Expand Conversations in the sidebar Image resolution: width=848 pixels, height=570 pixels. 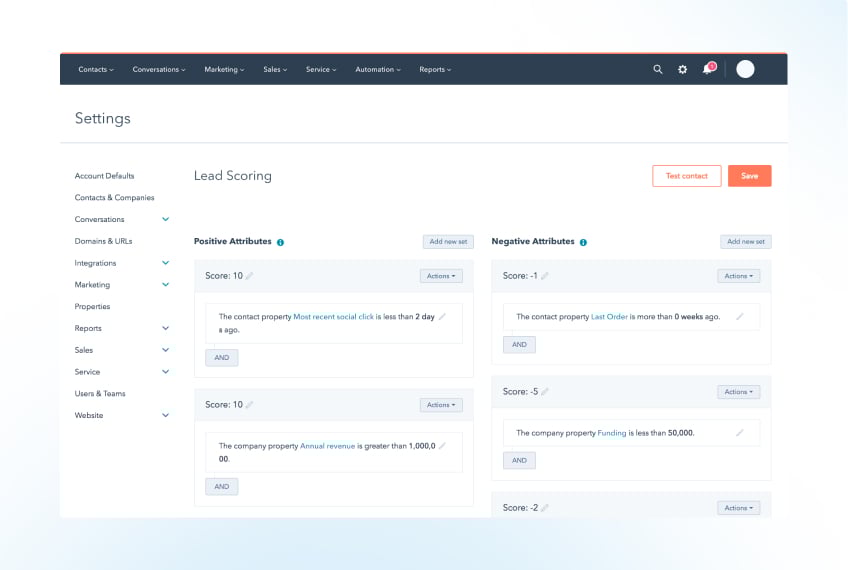click(166, 219)
